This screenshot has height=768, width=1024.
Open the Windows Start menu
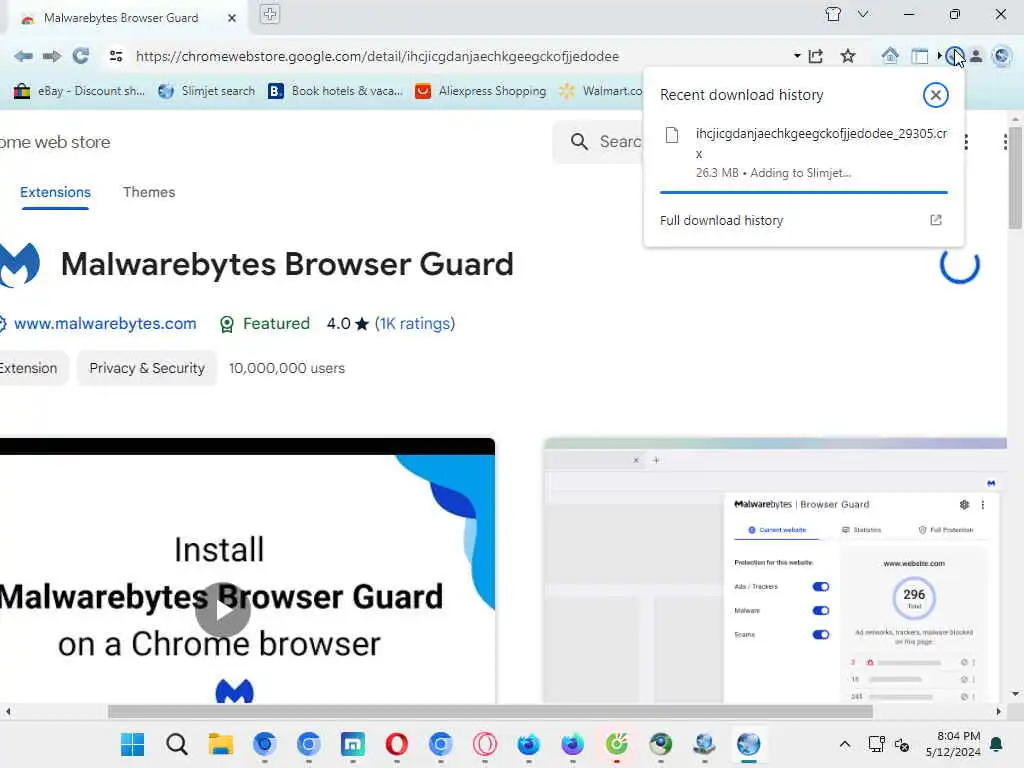coord(133,744)
